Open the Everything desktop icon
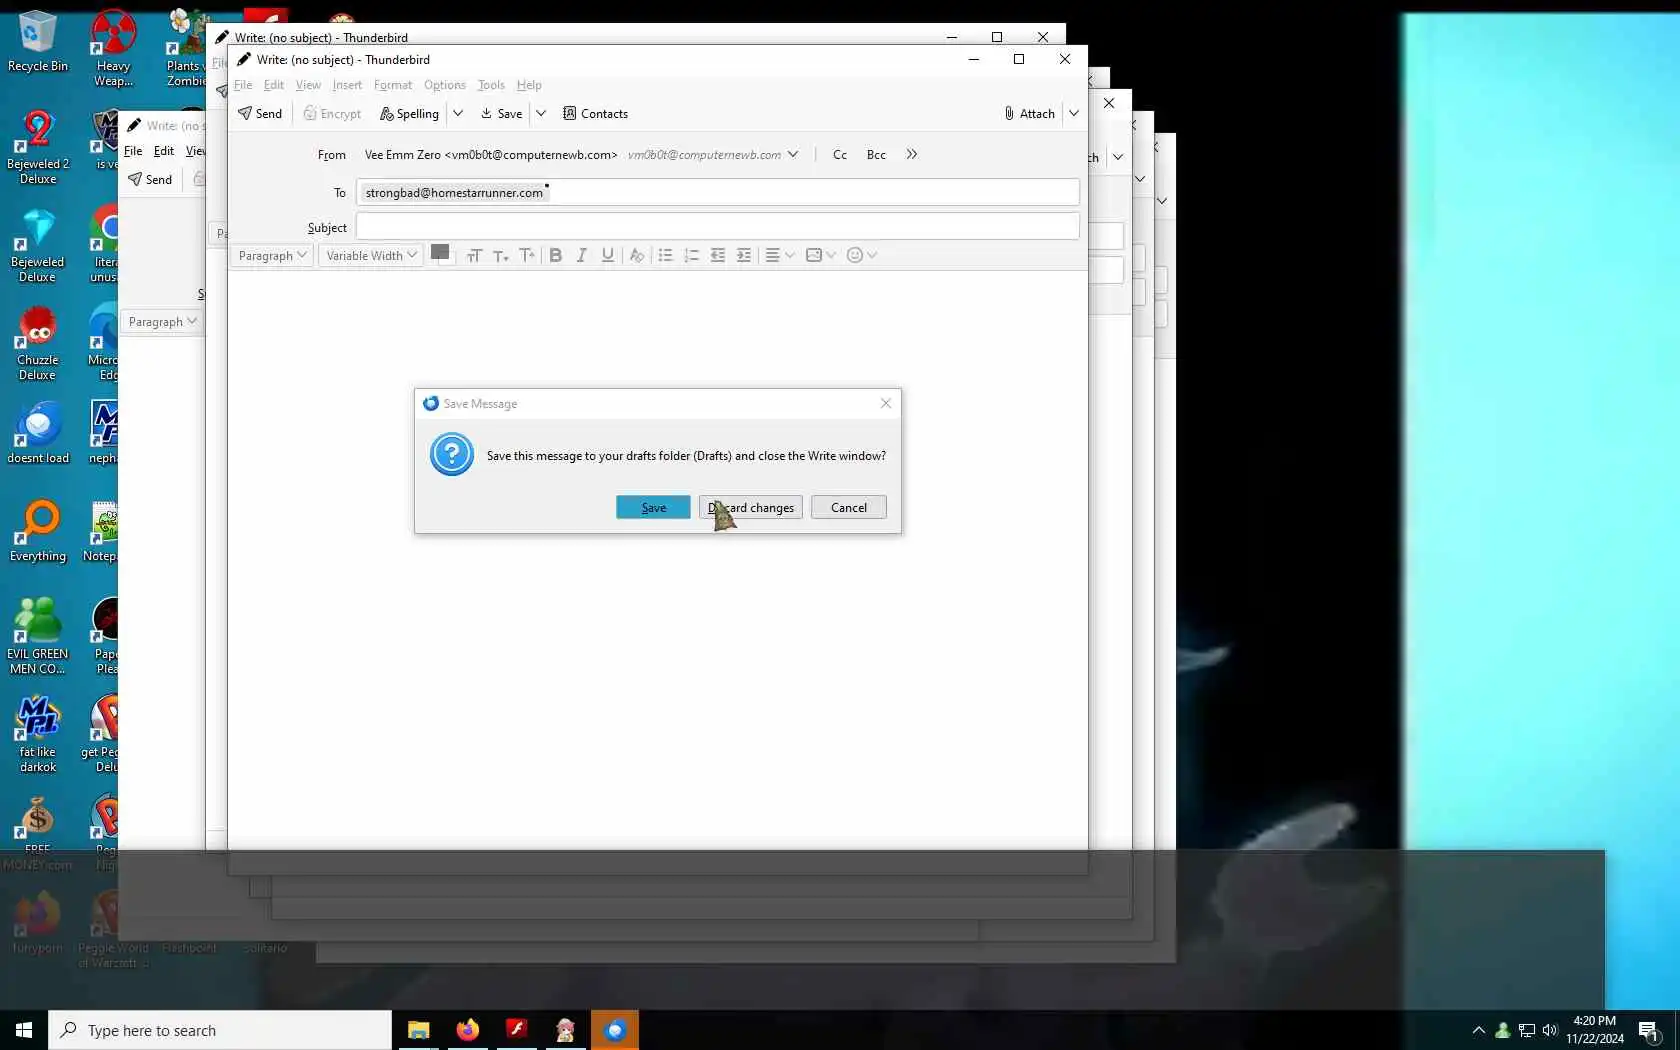This screenshot has width=1680, height=1050. [x=38, y=532]
